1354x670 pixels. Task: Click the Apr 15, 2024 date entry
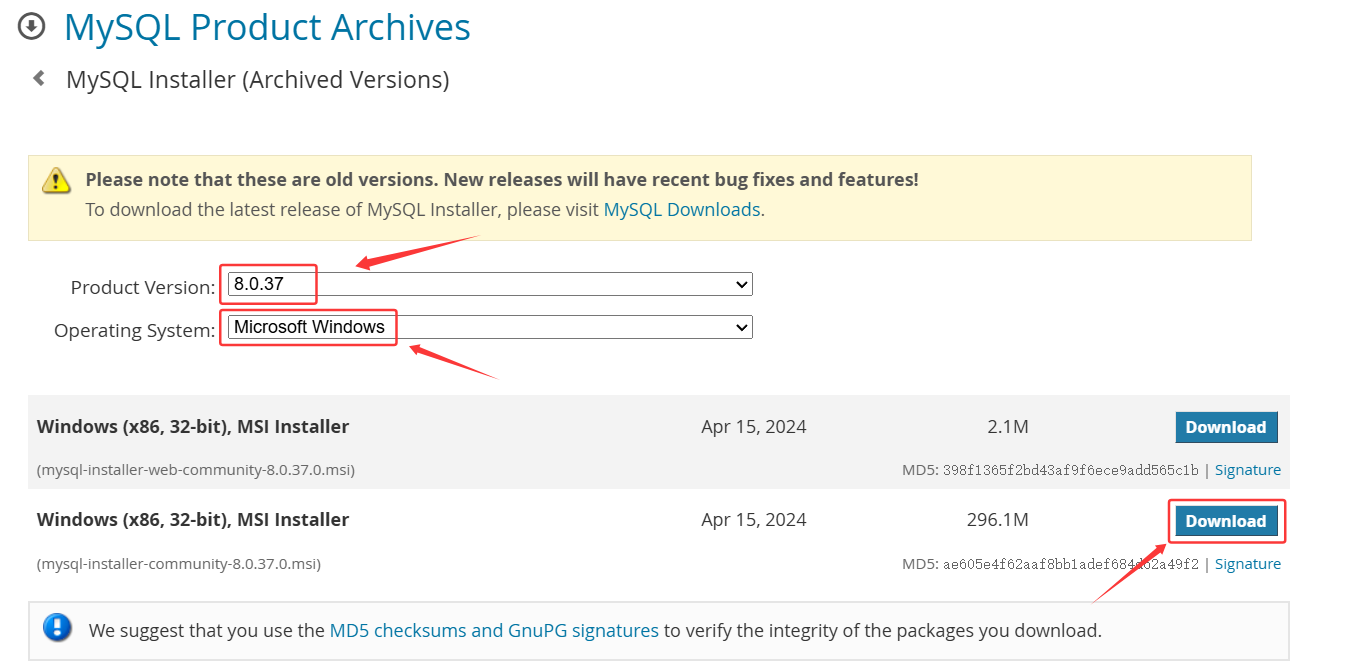(x=754, y=426)
